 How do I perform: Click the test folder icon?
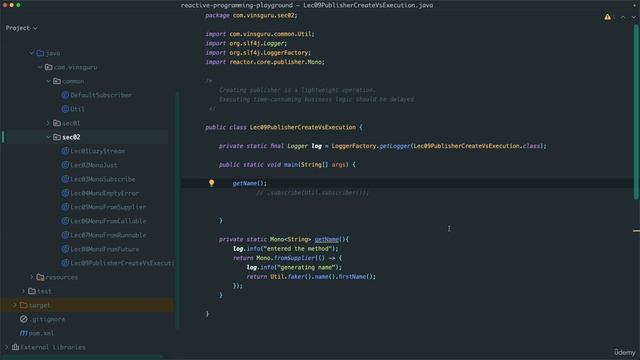click(32, 291)
